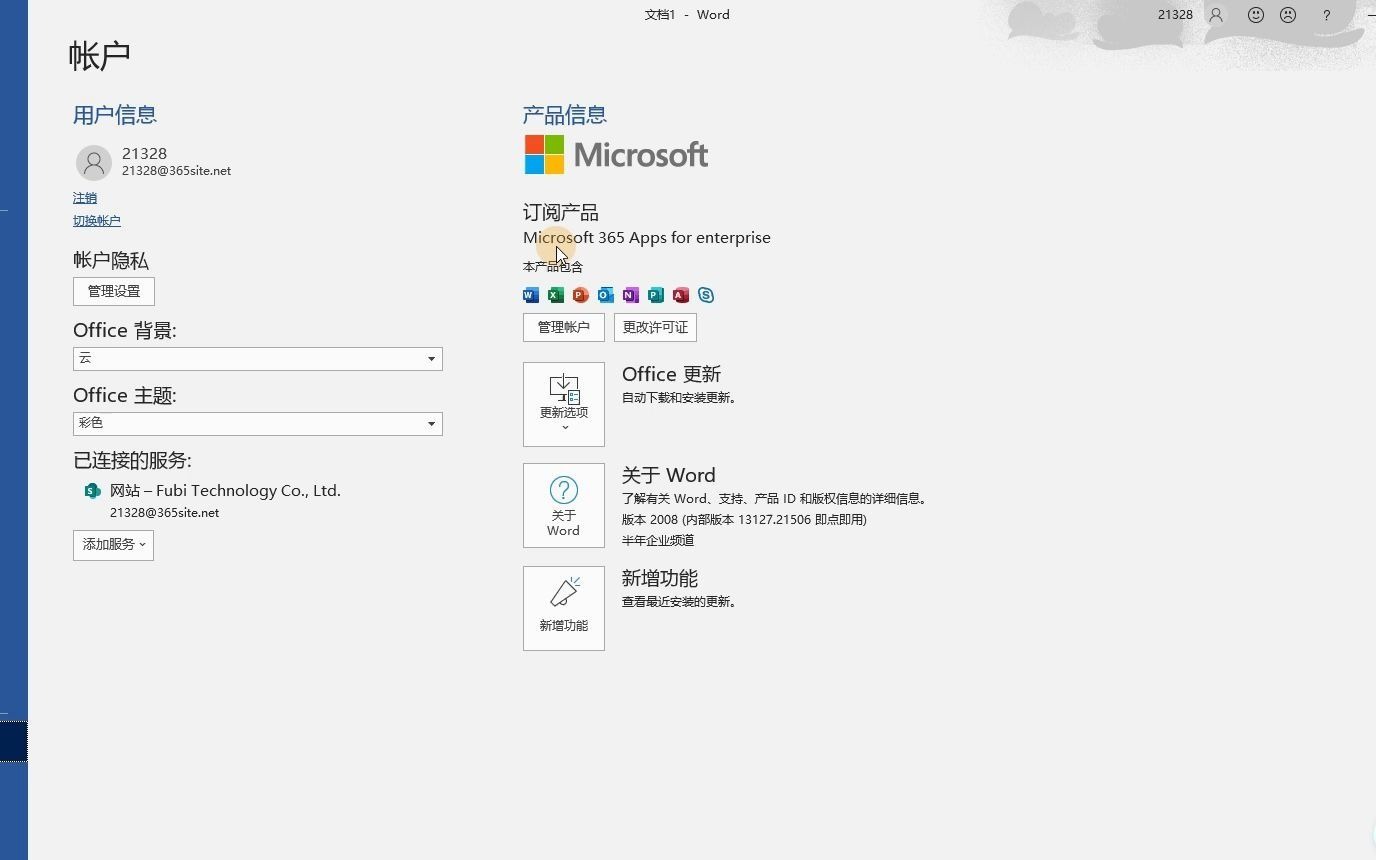Click the Publisher app icon in product list
Image resolution: width=1376 pixels, height=860 pixels.
pos(656,295)
